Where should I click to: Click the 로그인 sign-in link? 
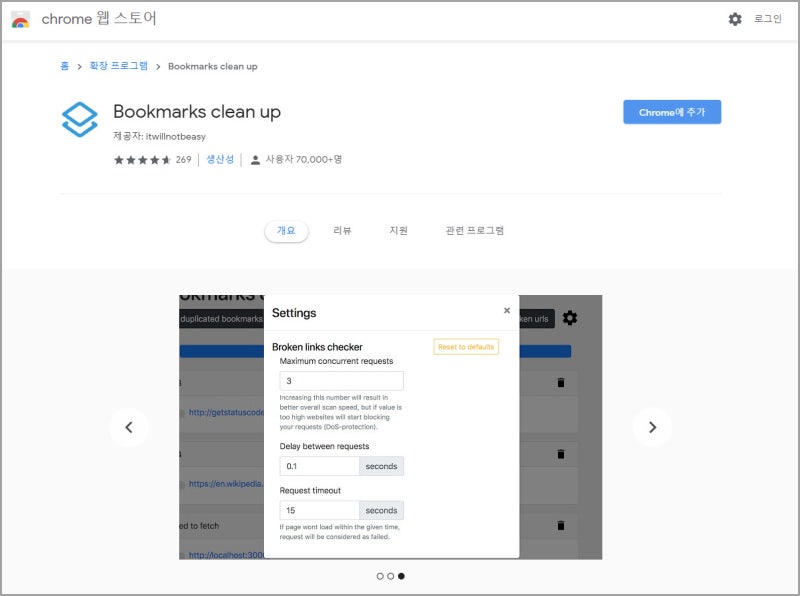767,19
